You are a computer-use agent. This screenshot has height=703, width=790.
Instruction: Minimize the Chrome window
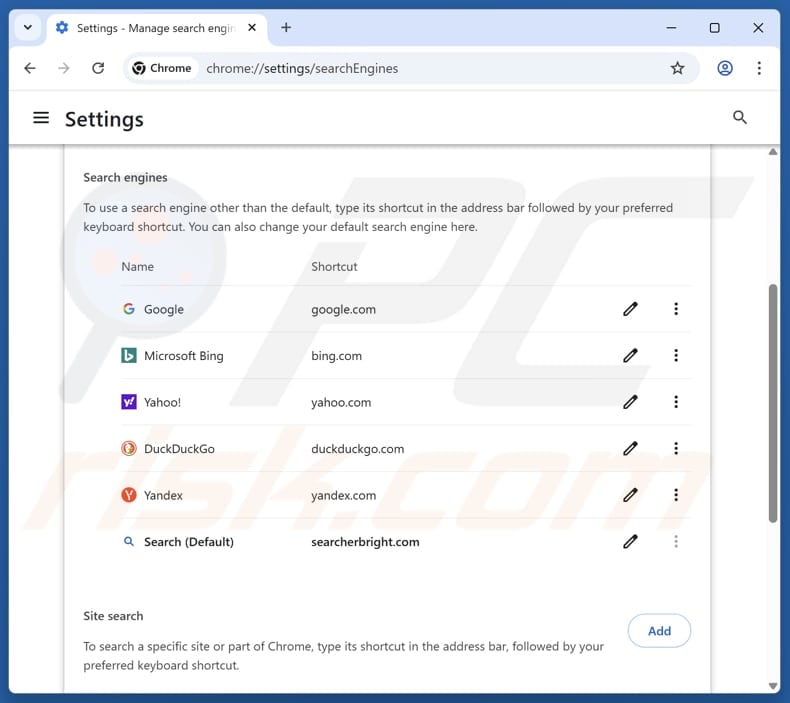tap(672, 28)
